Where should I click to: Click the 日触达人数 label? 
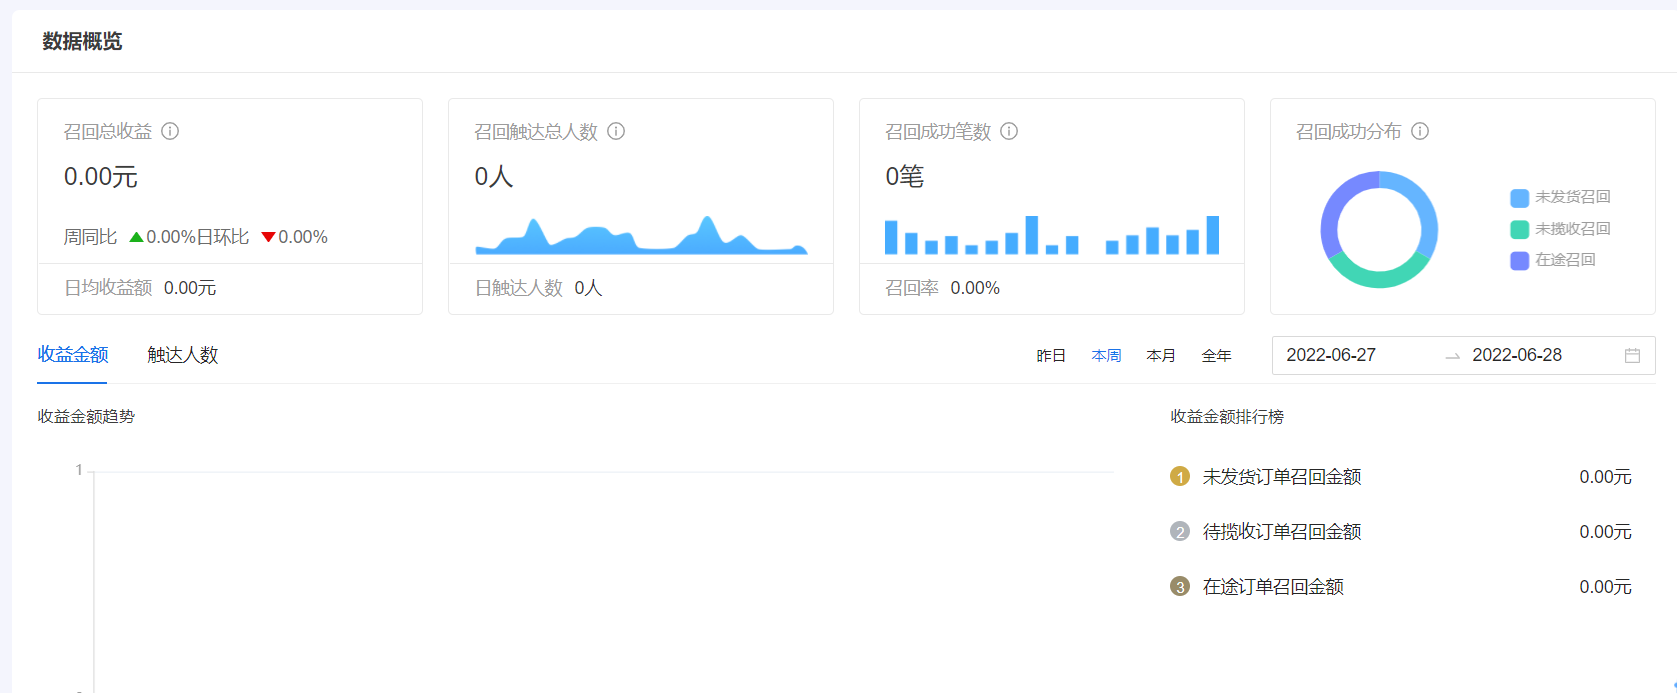519,288
